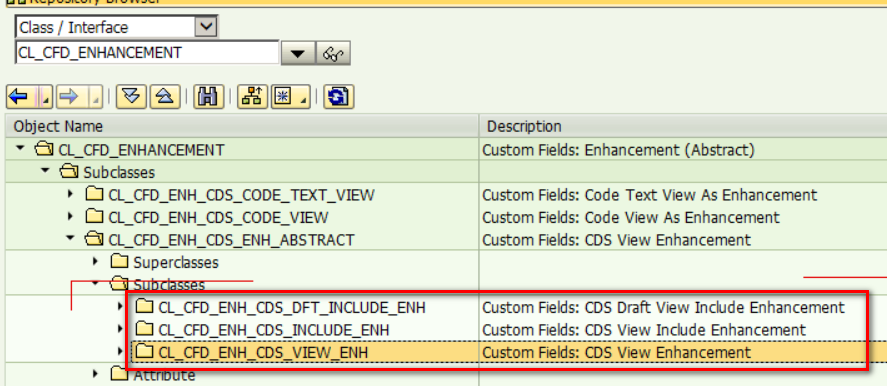Select the Attribute tree item
Viewport: 887px width, 386px height.
point(164,375)
